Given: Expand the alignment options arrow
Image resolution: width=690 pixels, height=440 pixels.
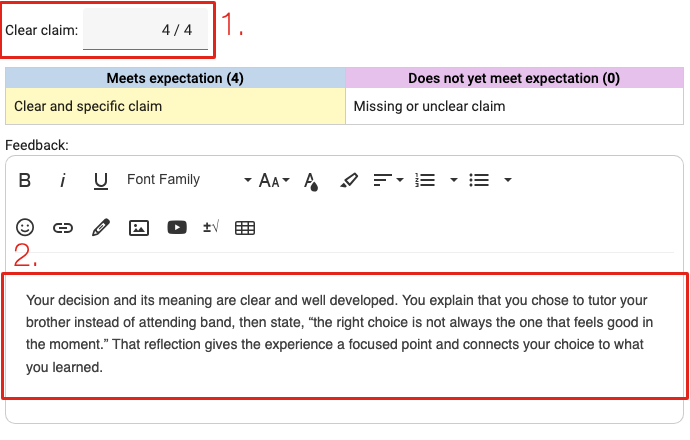Looking at the screenshot, I should click(400, 180).
